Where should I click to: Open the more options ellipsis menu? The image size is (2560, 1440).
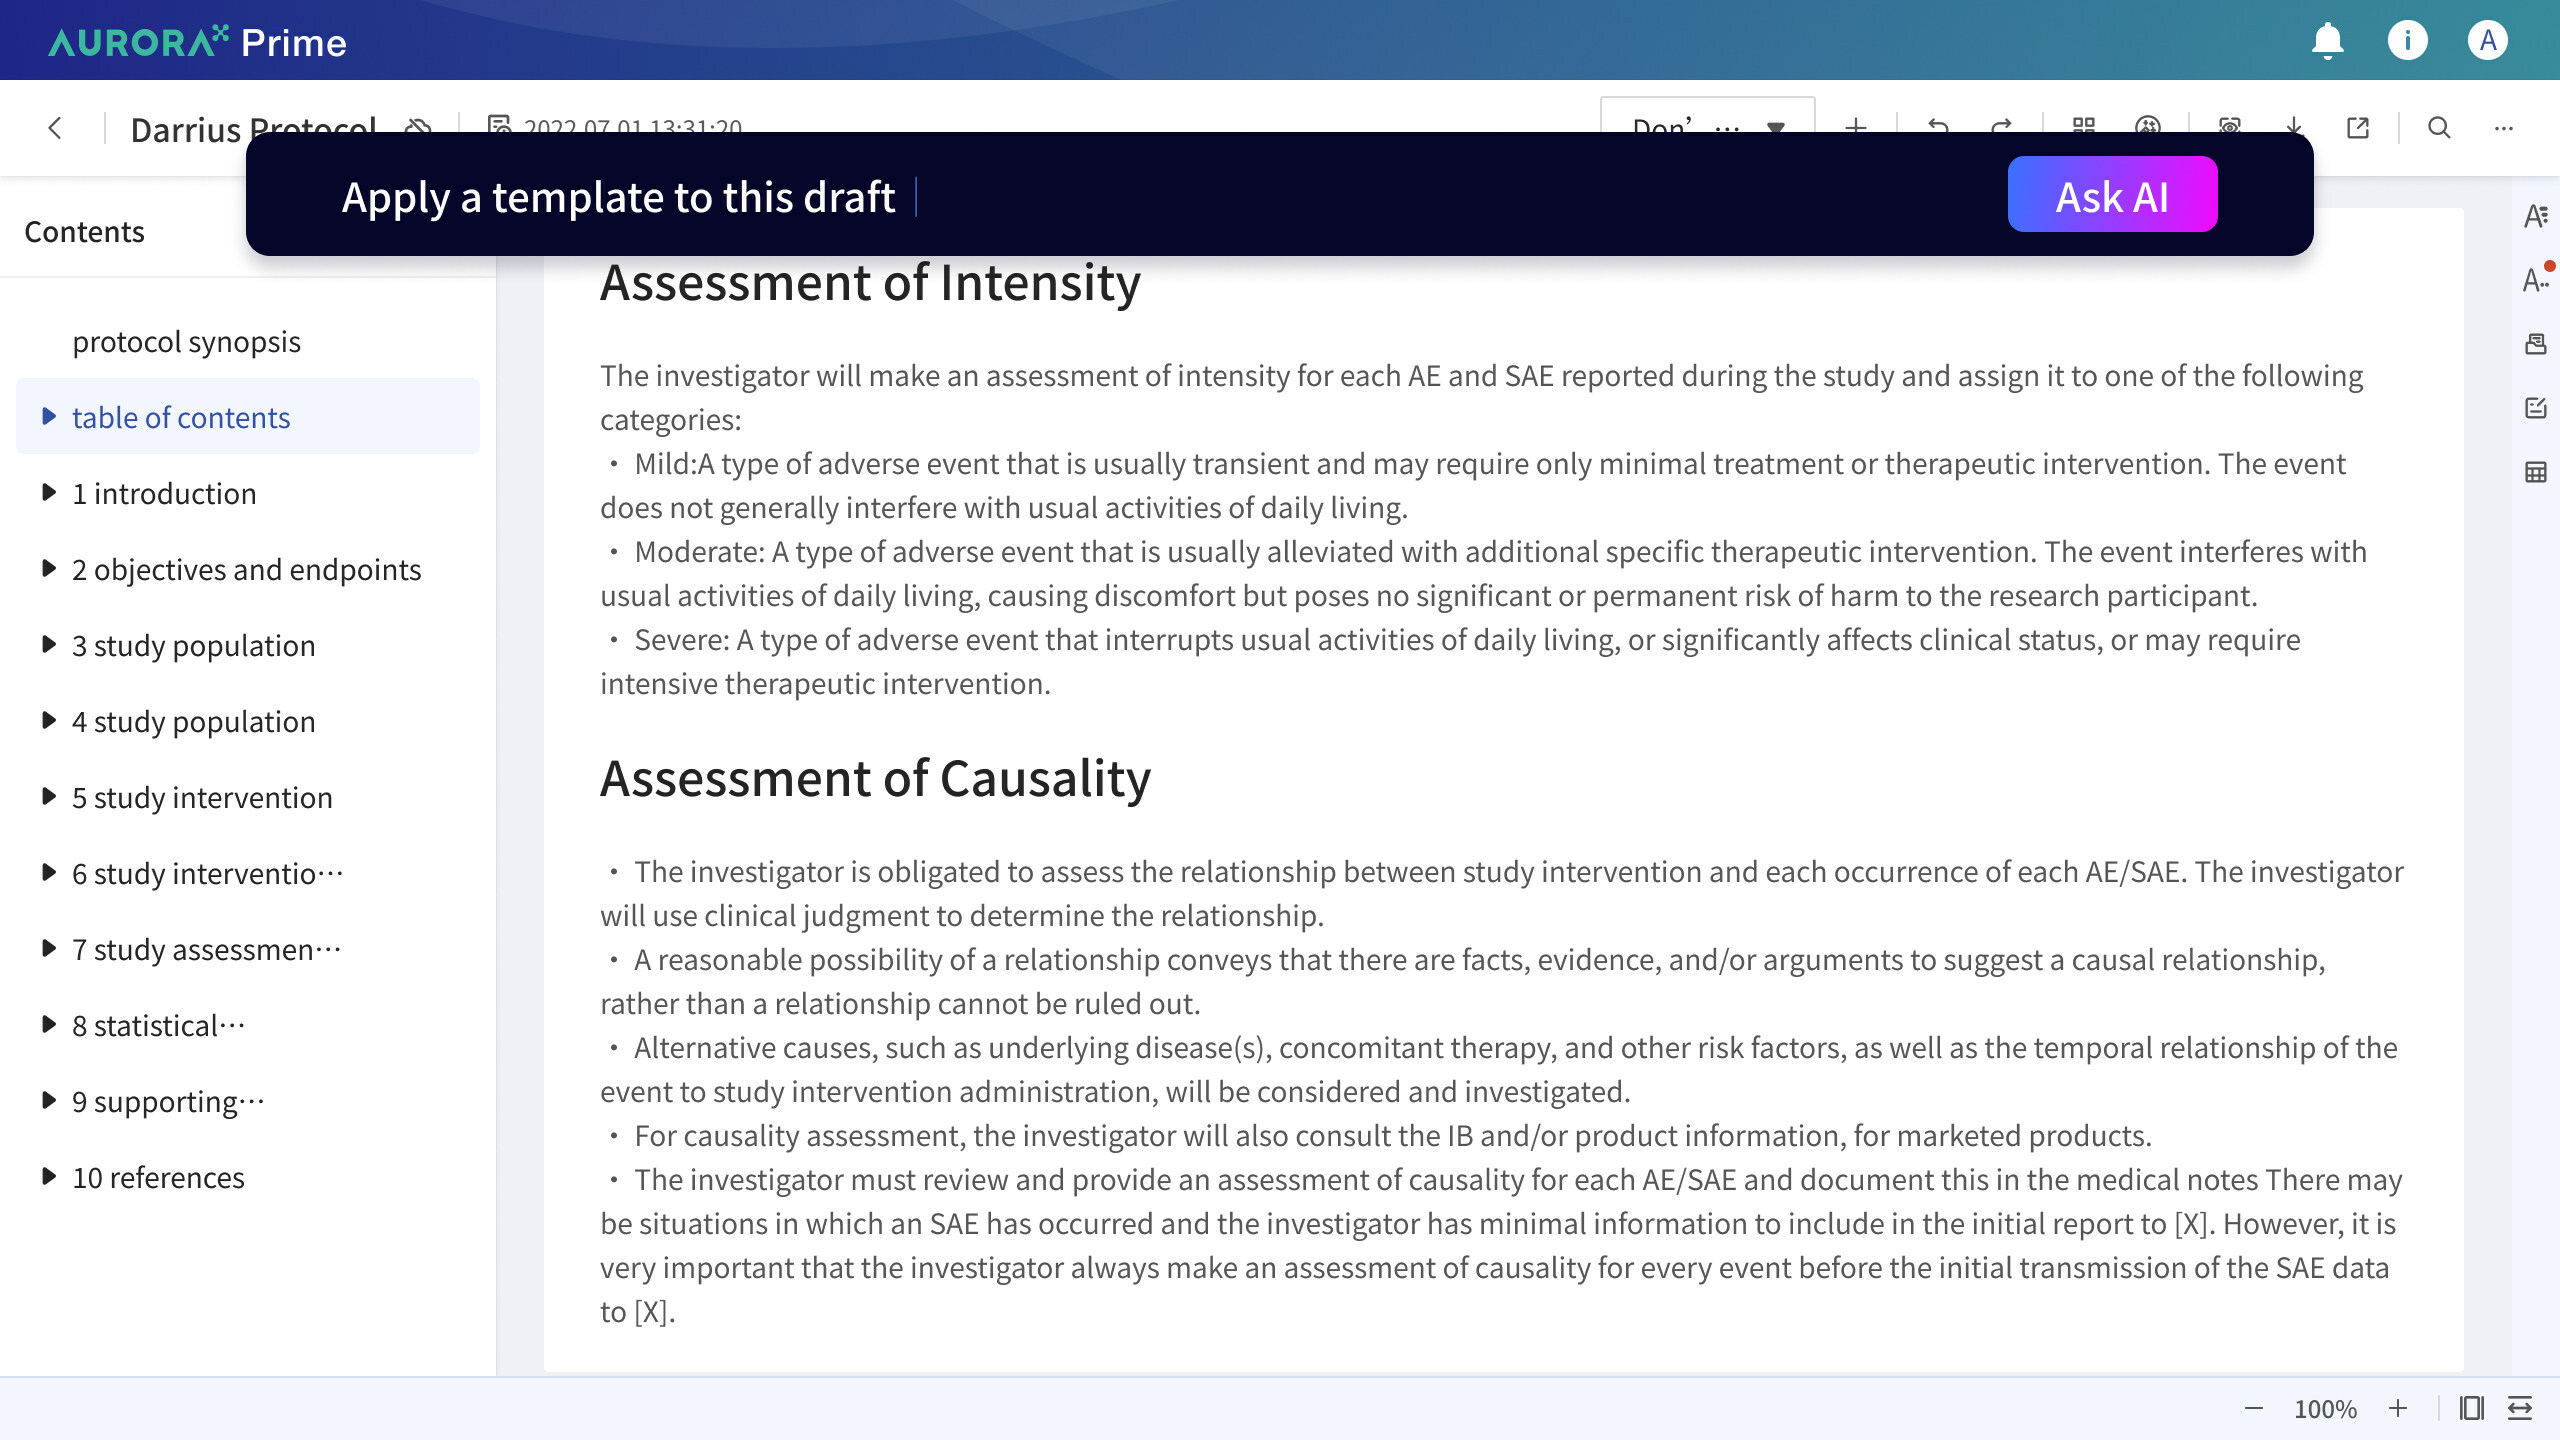click(2503, 128)
